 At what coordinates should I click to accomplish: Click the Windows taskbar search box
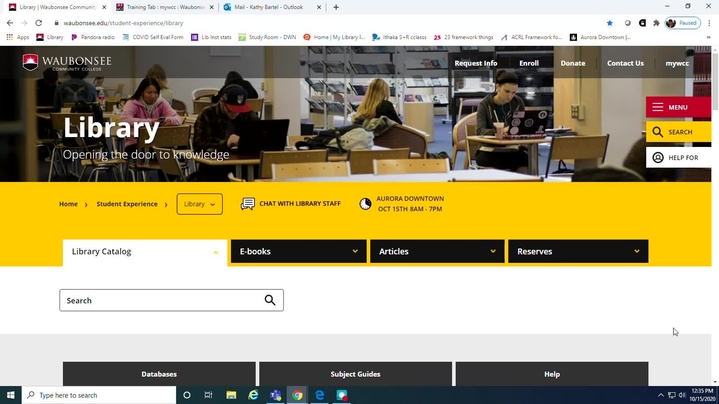(x=99, y=395)
